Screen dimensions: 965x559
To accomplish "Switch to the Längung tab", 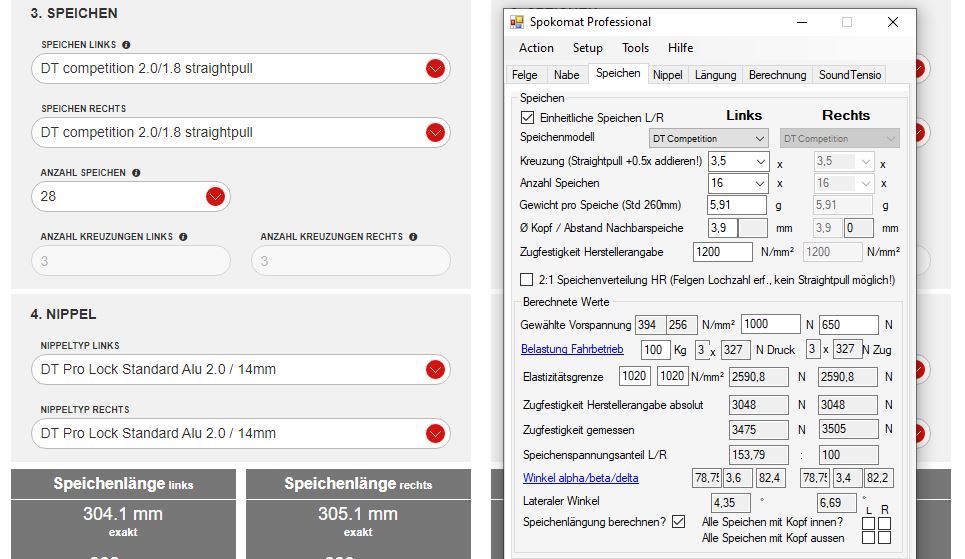I will 715,75.
